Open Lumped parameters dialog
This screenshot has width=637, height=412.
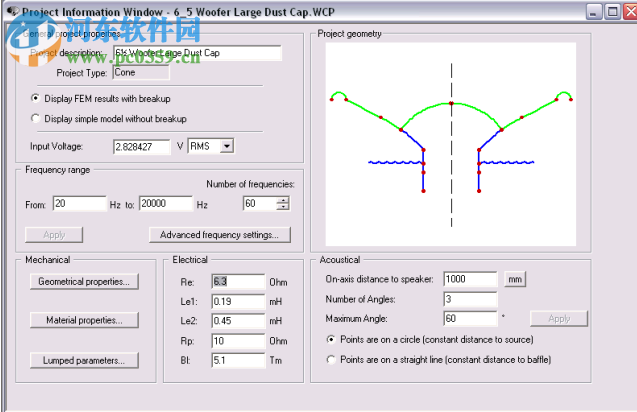(84, 360)
